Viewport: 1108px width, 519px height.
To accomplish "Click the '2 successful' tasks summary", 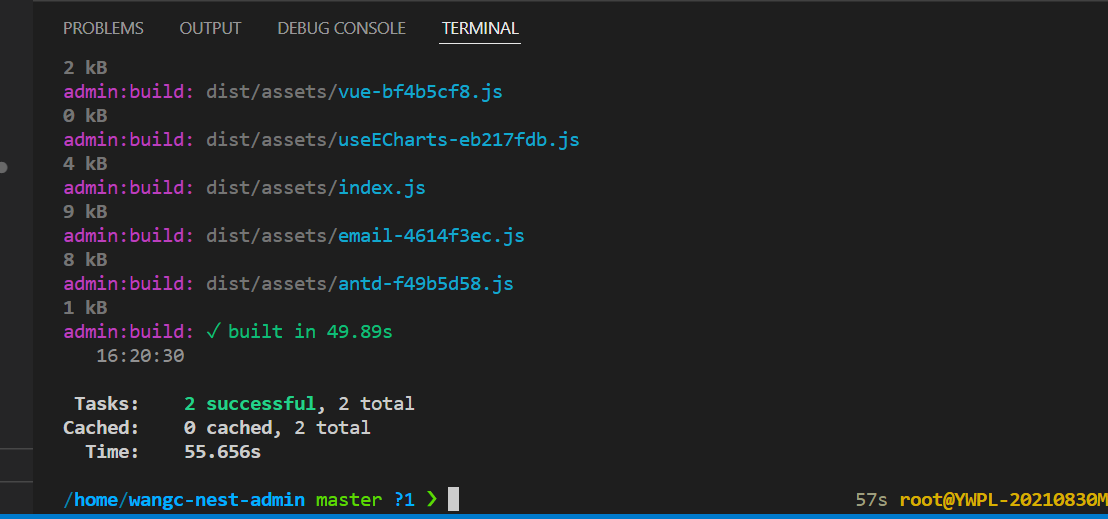I will coord(249,404).
